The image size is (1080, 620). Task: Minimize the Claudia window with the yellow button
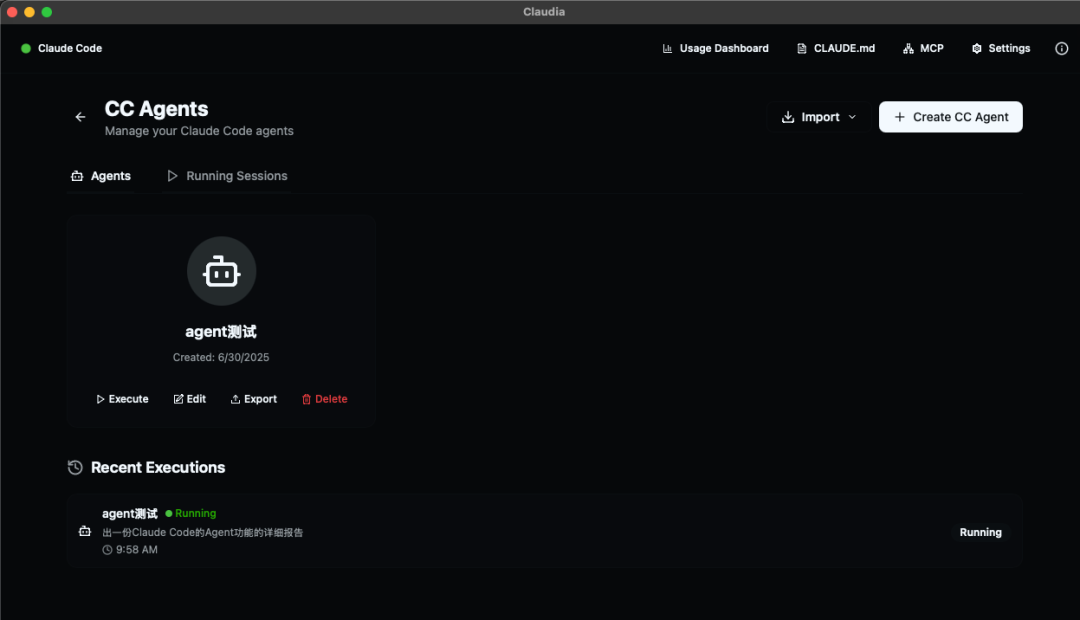click(29, 12)
